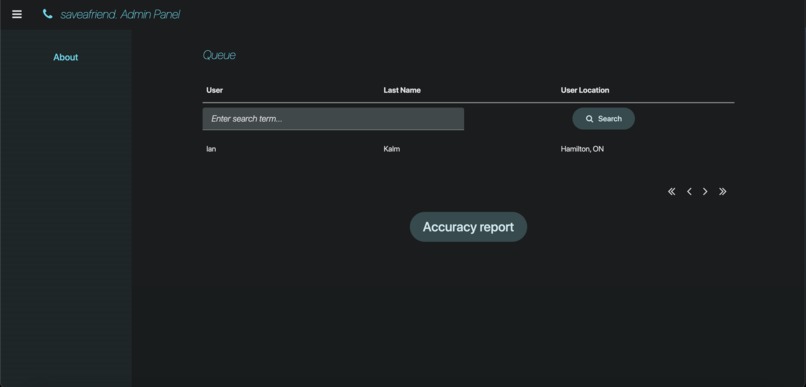The width and height of the screenshot is (806, 387).
Task: Sort by Last Name column header
Action: [x=402, y=90]
